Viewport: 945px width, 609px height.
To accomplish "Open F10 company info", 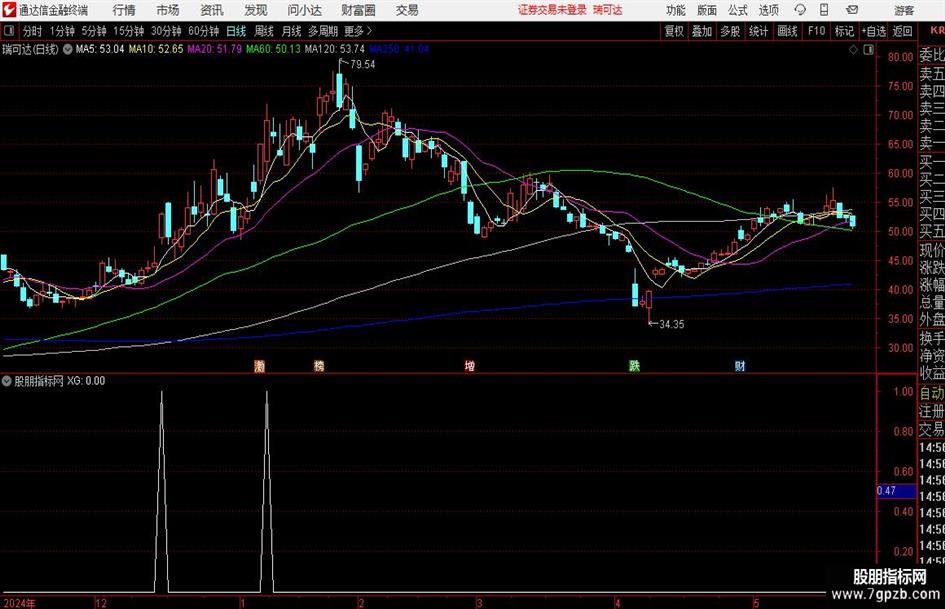I will pos(816,31).
